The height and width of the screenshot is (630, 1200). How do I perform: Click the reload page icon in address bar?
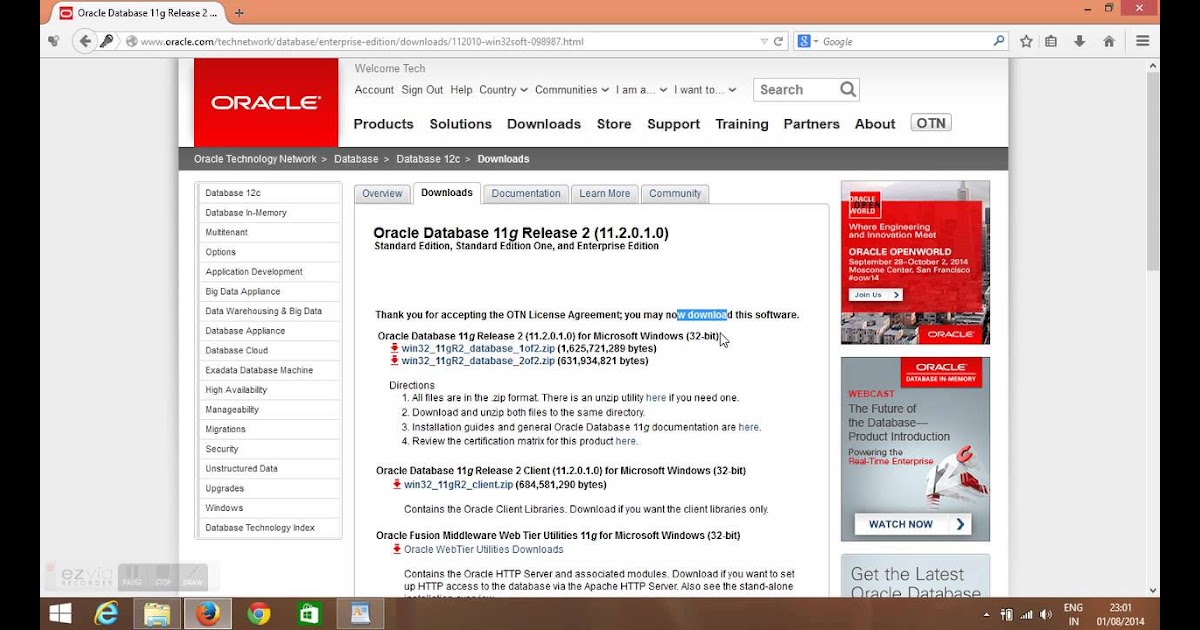[x=778, y=41]
